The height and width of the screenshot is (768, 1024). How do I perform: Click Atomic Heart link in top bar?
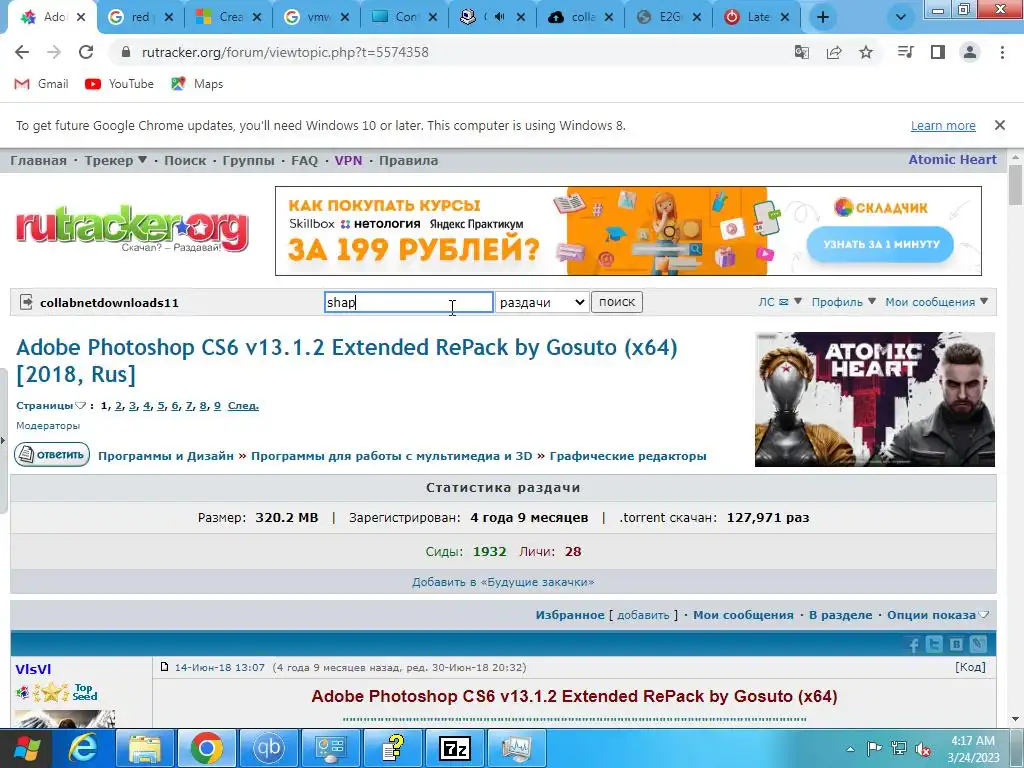point(952,159)
